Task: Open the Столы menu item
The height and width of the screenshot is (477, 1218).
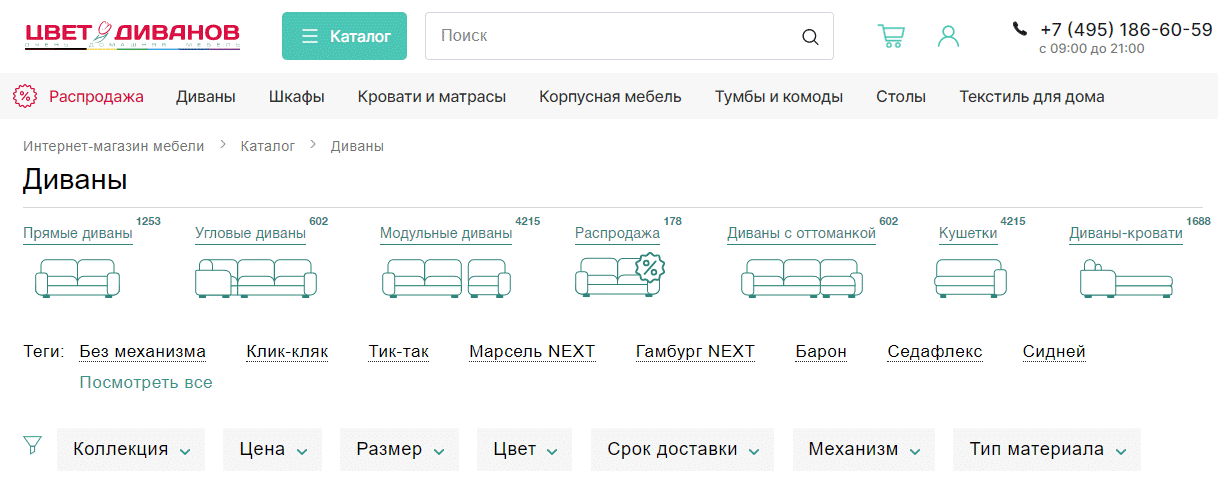Action: coord(901,97)
